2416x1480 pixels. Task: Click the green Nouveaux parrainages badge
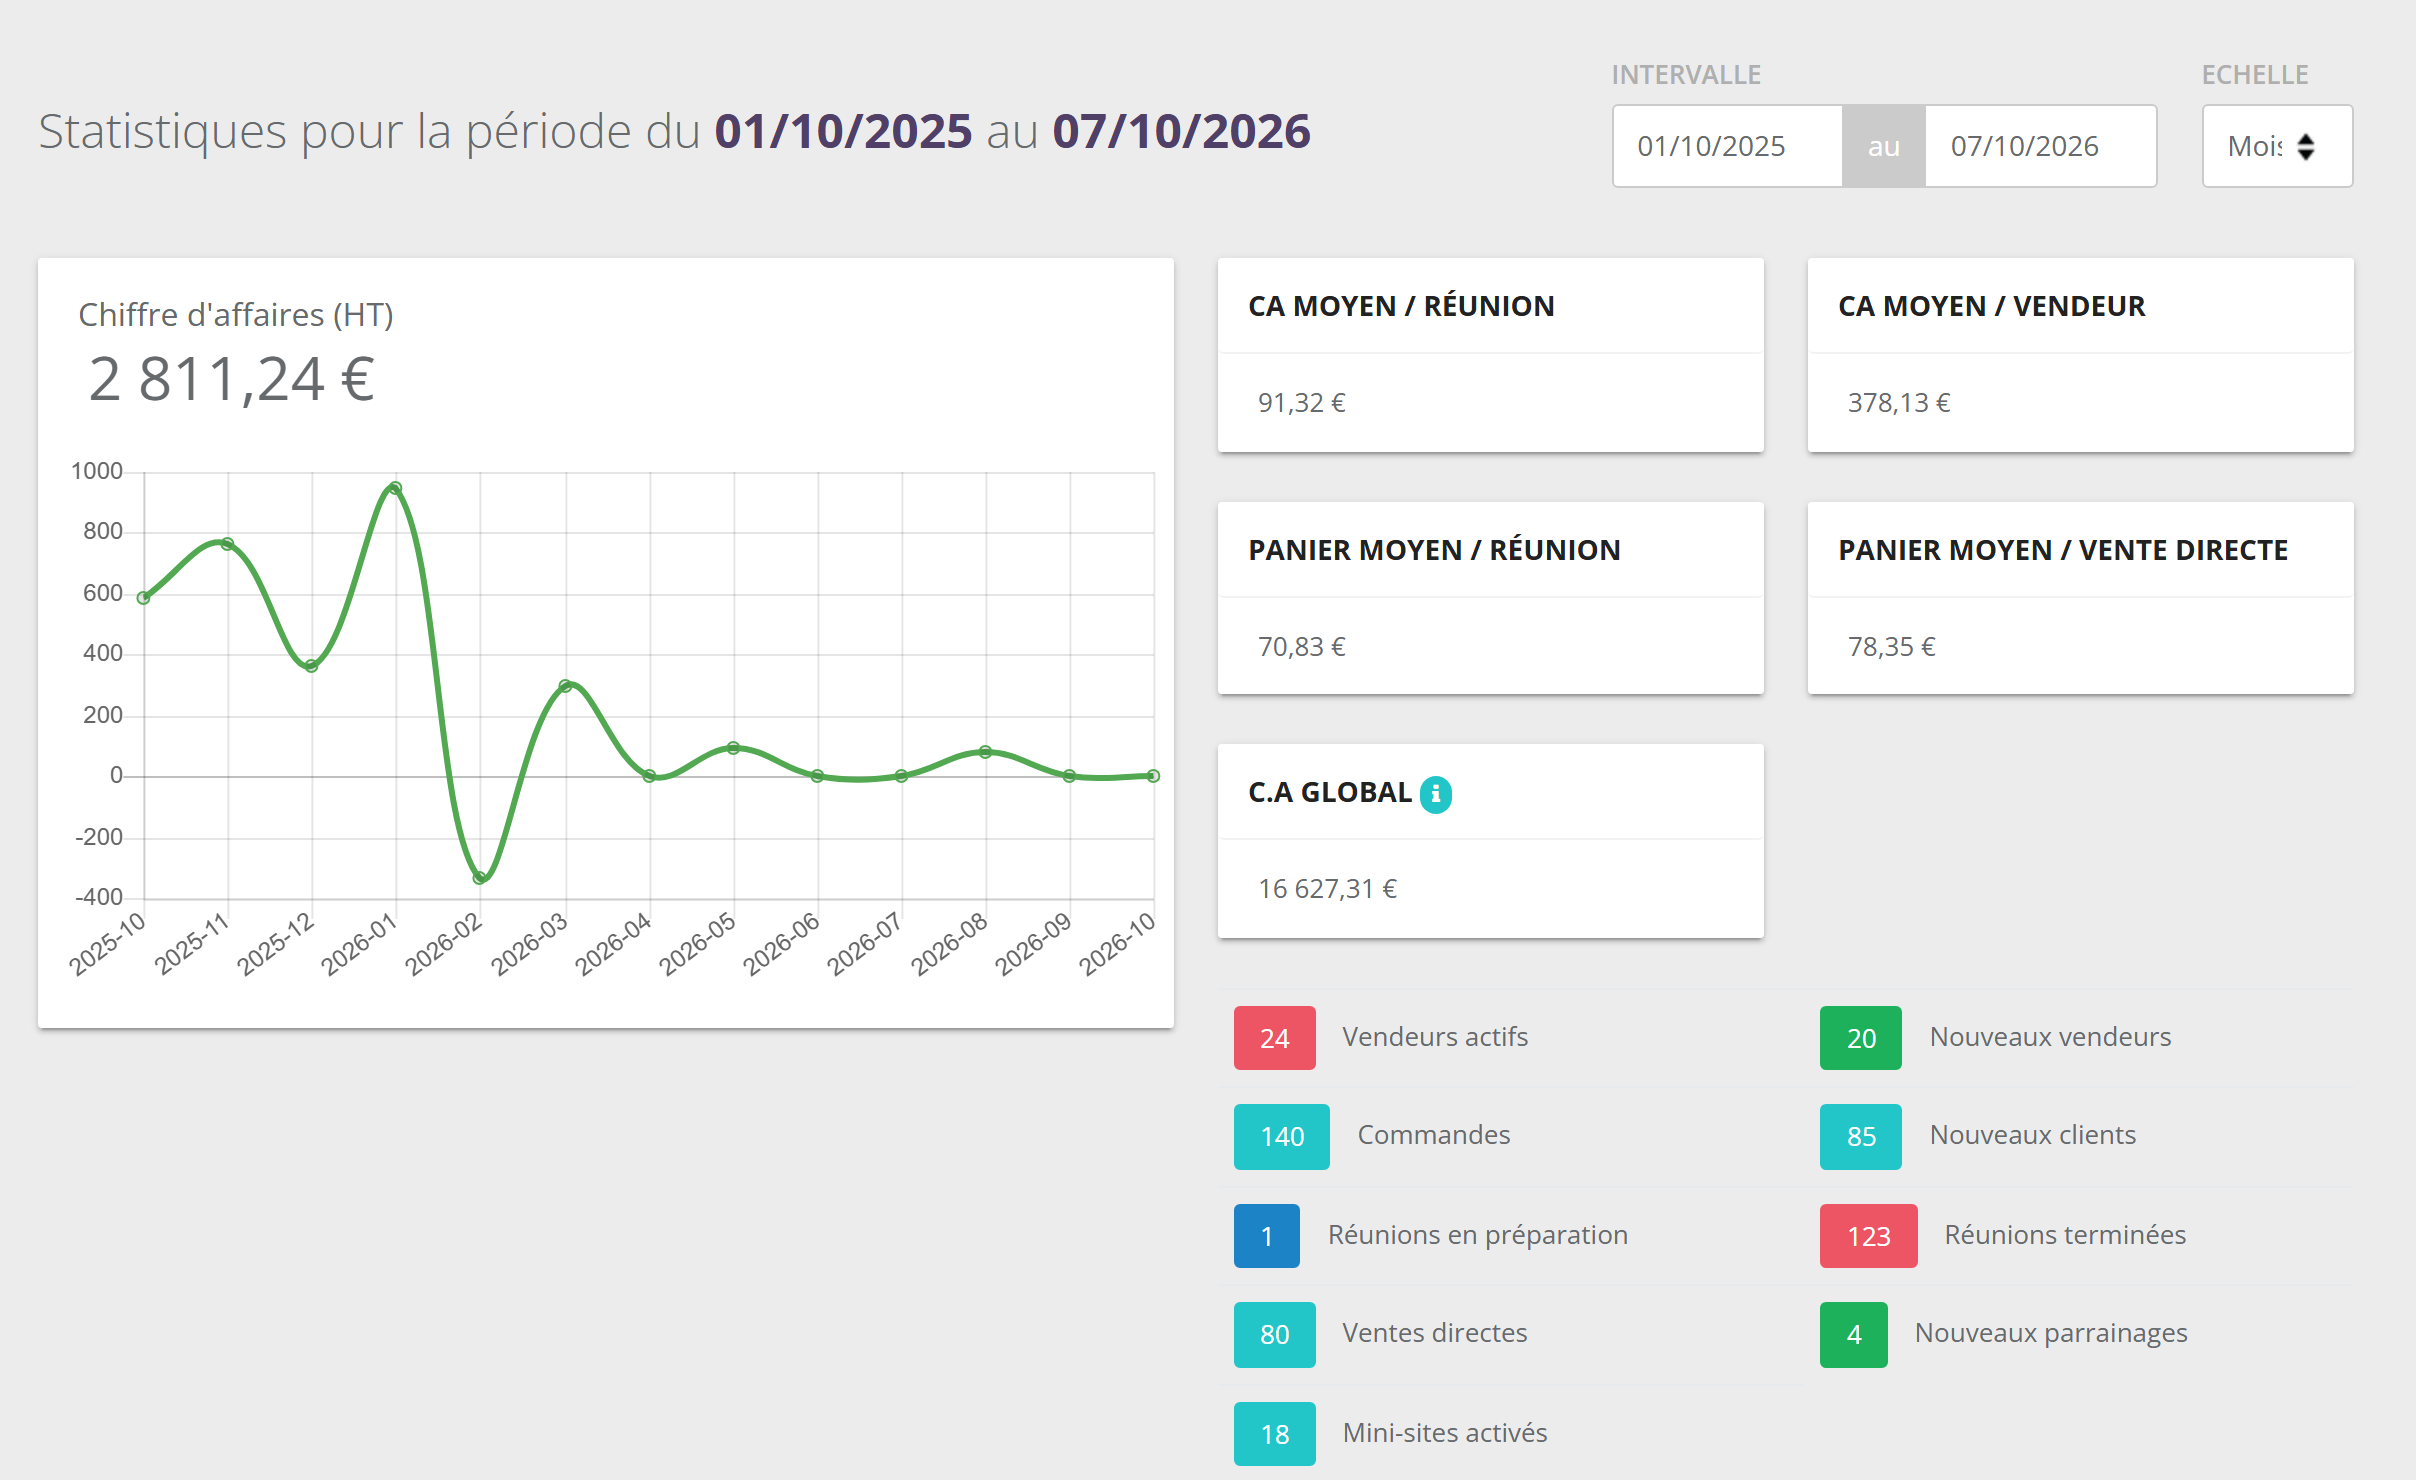point(1854,1334)
